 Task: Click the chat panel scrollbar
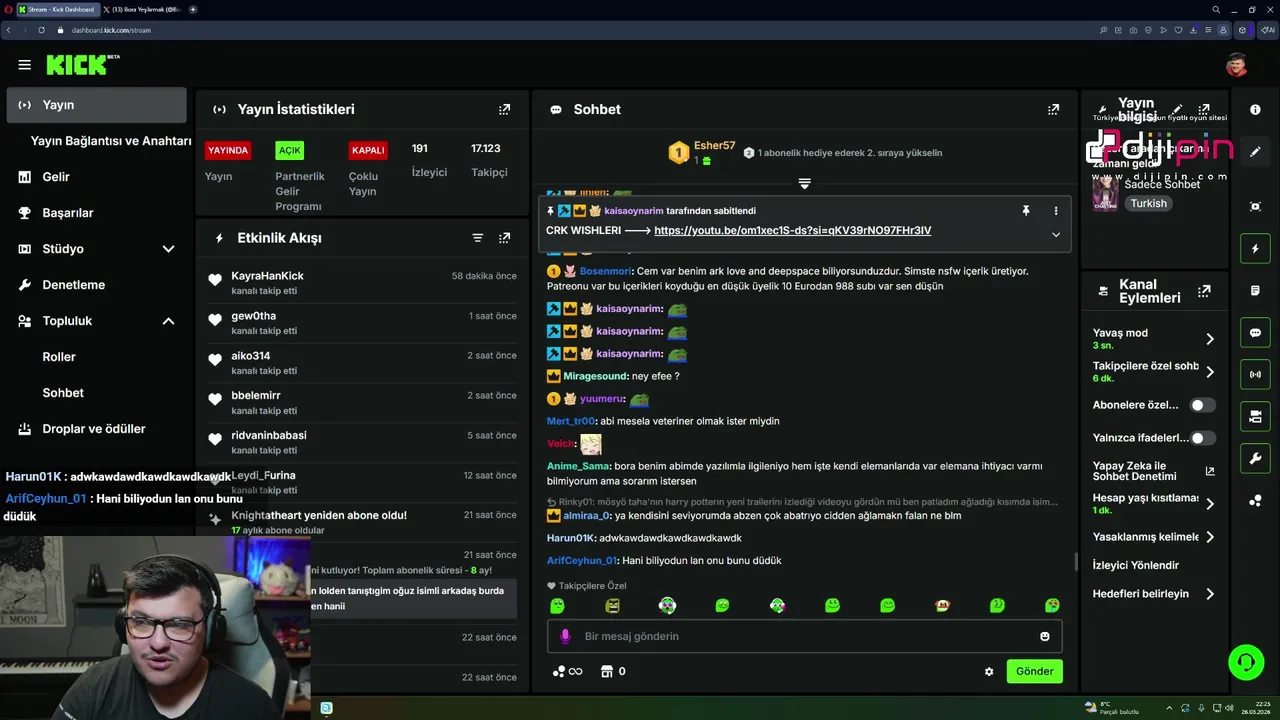pyautogui.click(x=1076, y=562)
